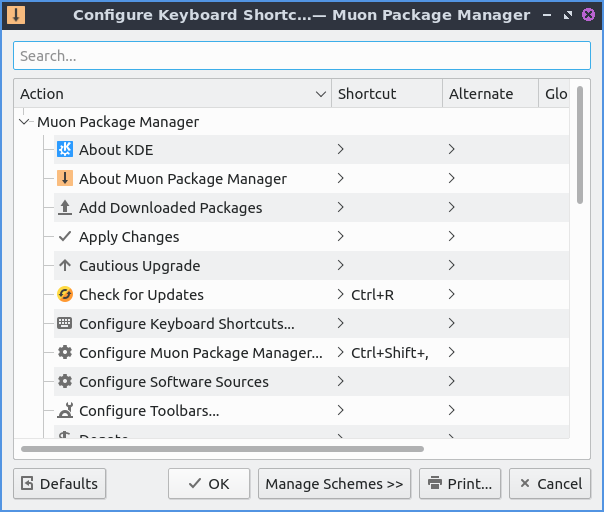604x512 pixels.
Task: Click the Print button
Action: [459, 484]
